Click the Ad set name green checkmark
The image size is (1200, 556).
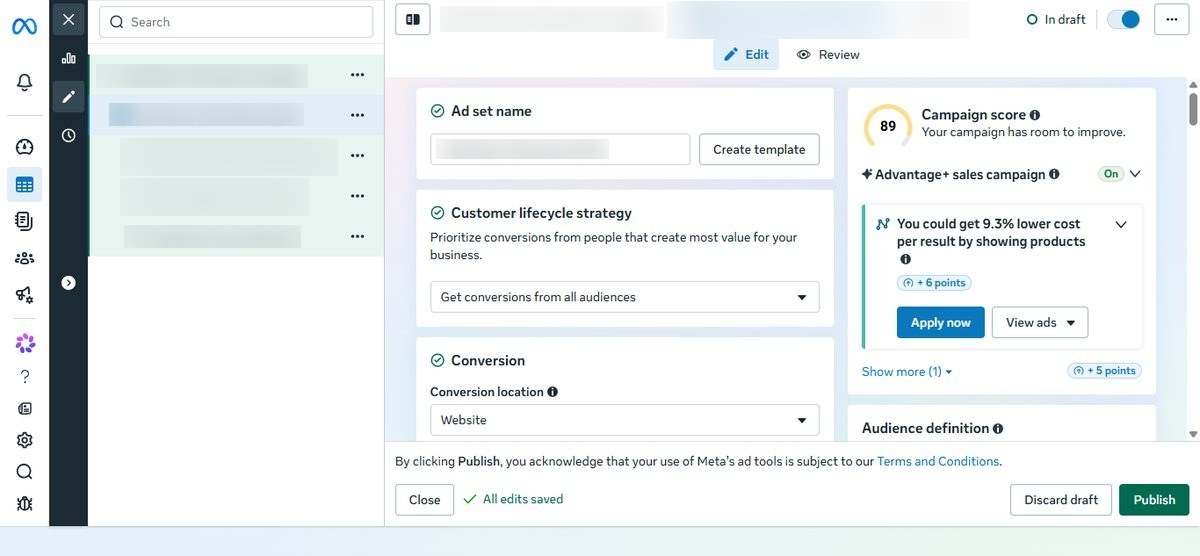pos(437,111)
